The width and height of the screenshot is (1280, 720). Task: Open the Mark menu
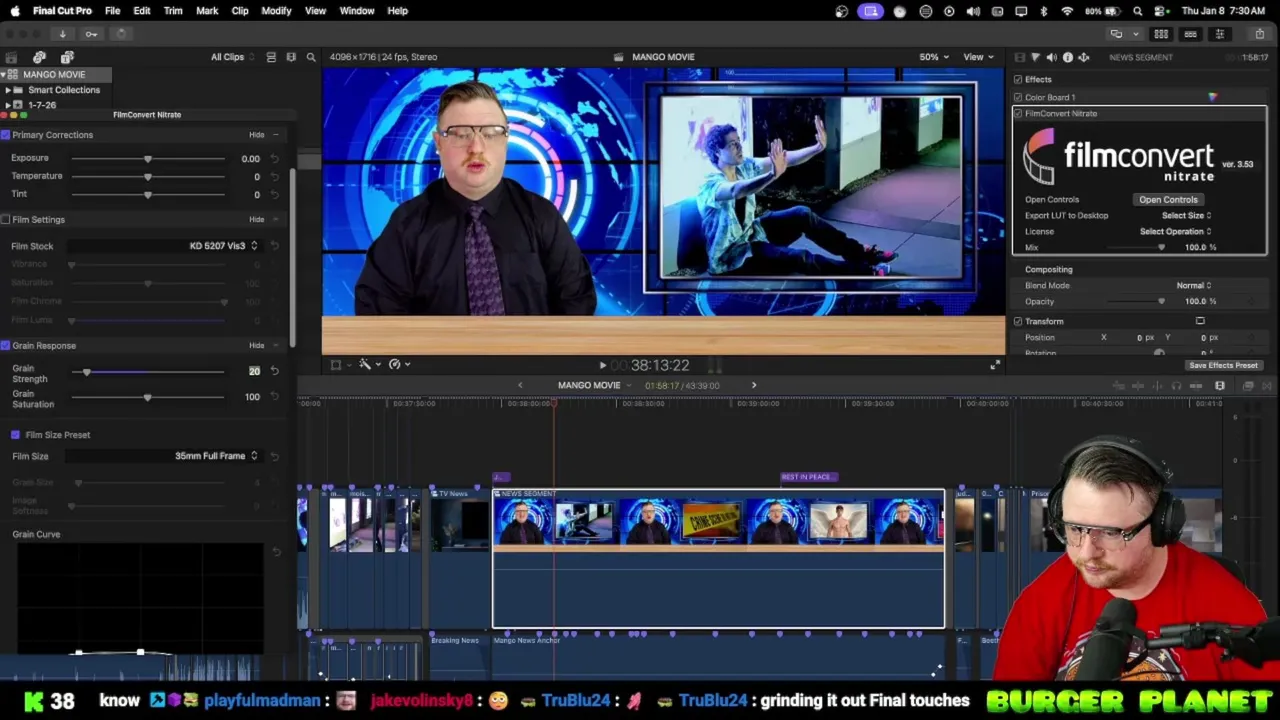click(207, 11)
